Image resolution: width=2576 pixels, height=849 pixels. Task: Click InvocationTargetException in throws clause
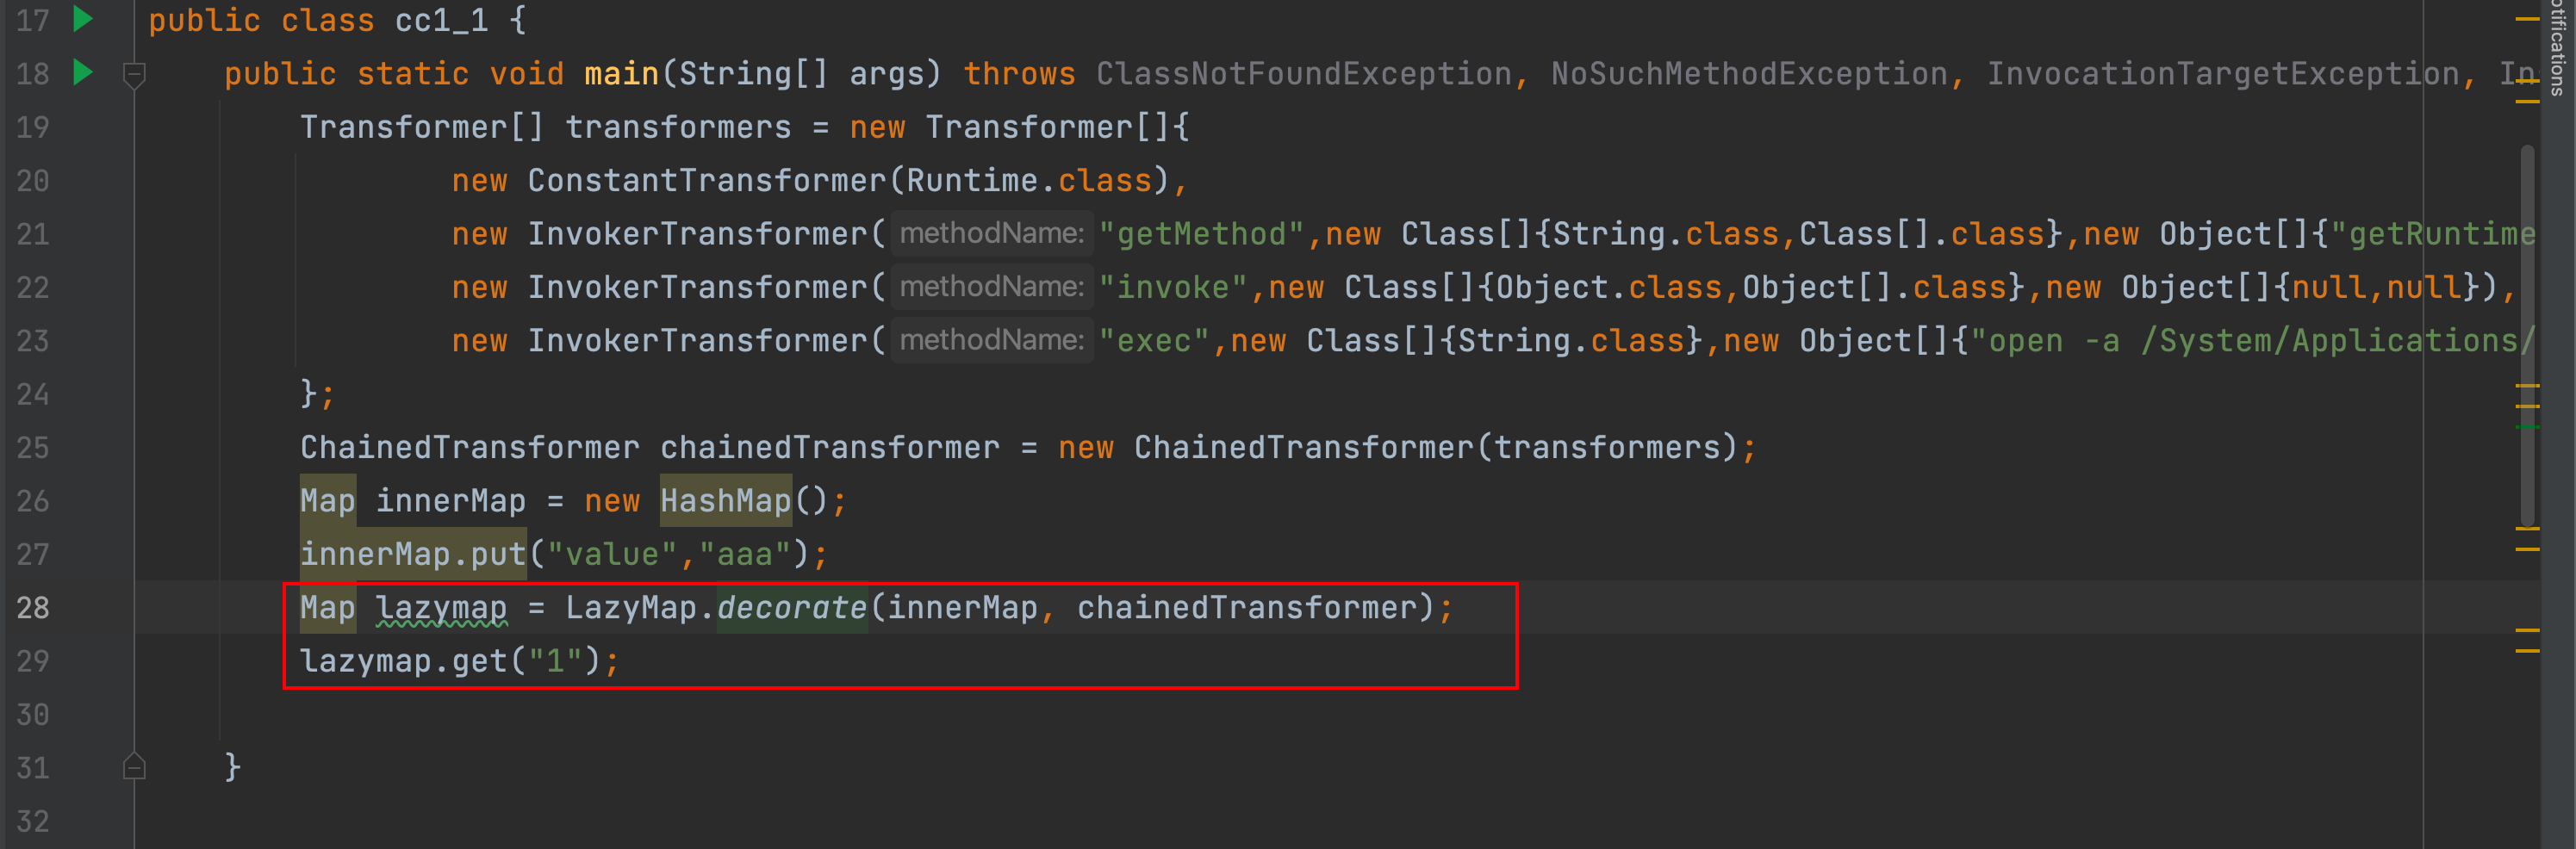2223,74
